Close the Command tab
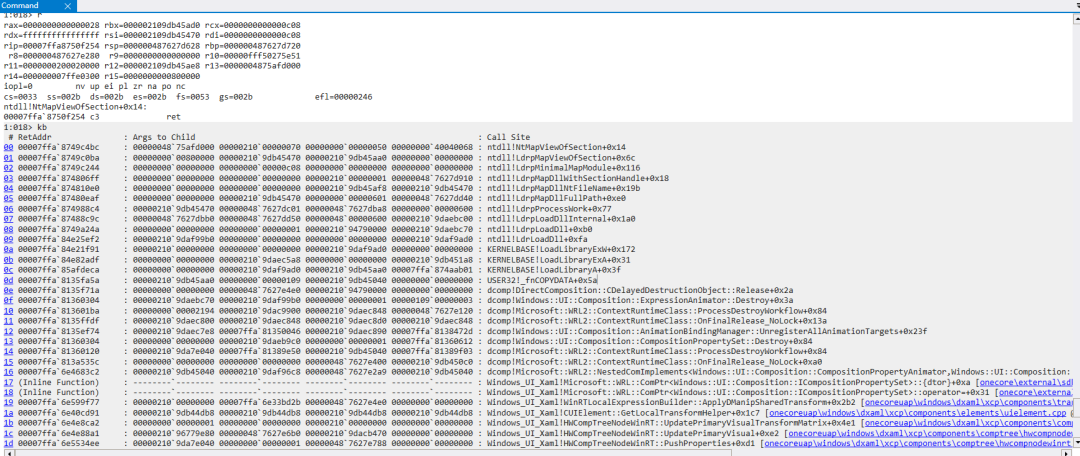The width and height of the screenshot is (1080, 456). (x=68, y=6)
